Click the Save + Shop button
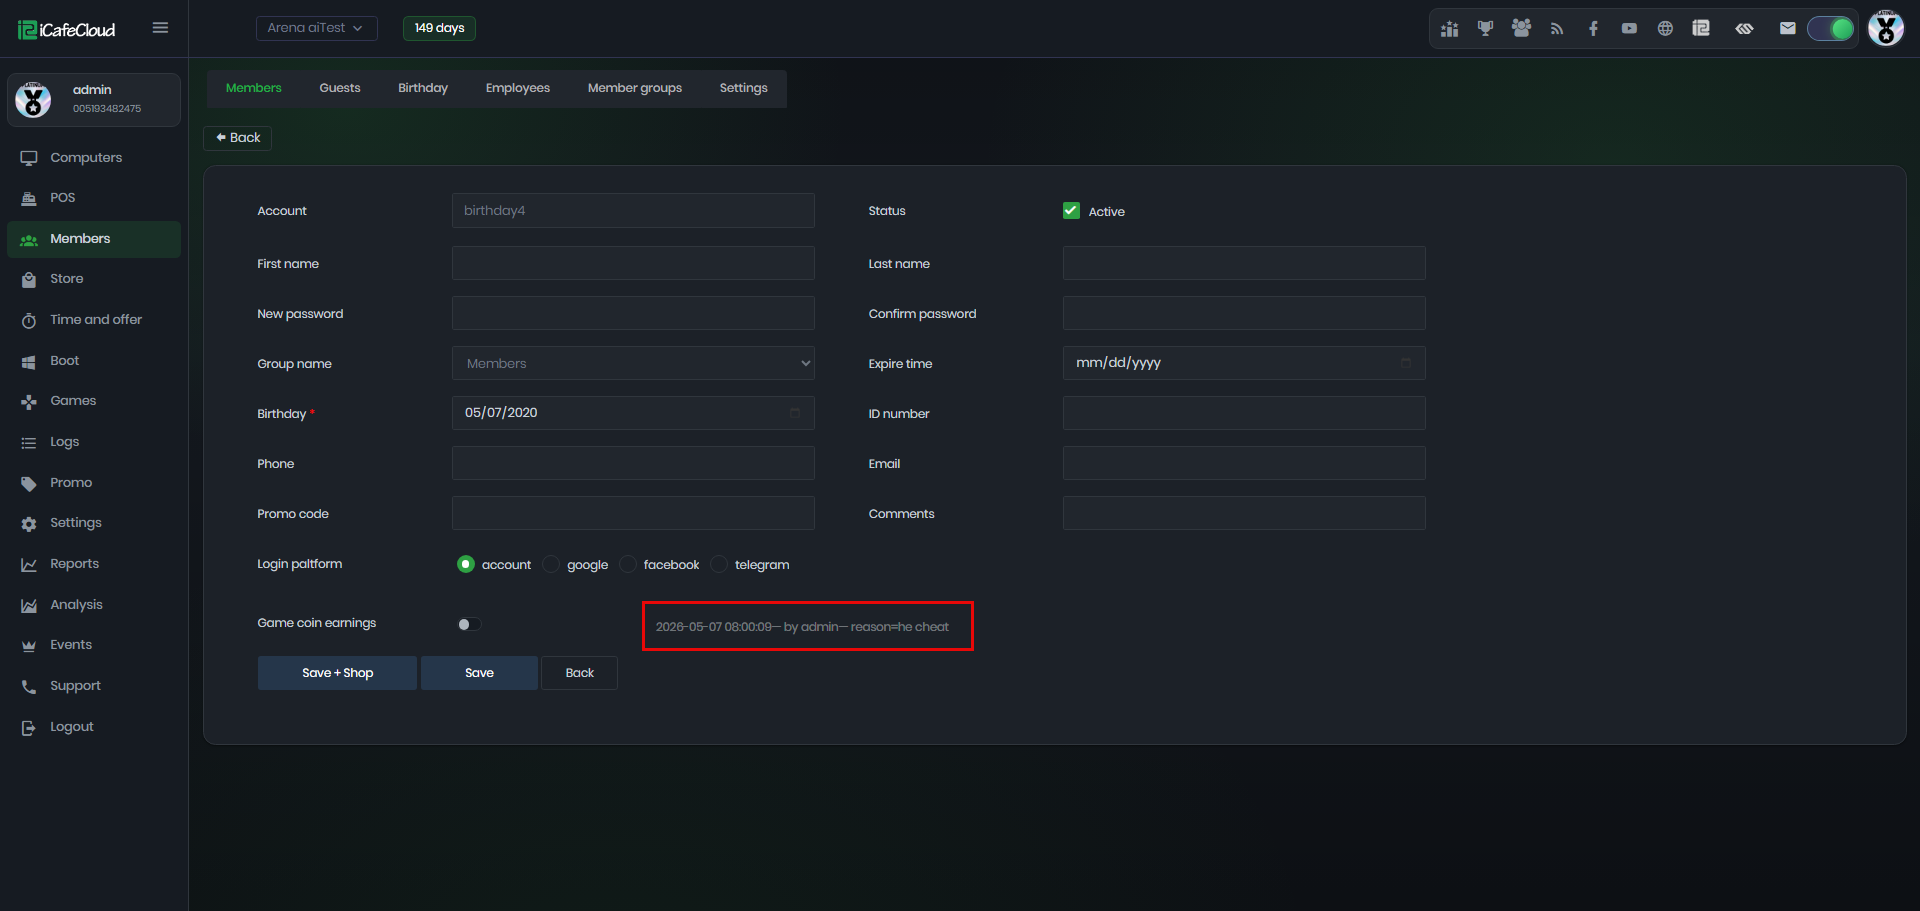The image size is (1920, 911). click(x=337, y=673)
